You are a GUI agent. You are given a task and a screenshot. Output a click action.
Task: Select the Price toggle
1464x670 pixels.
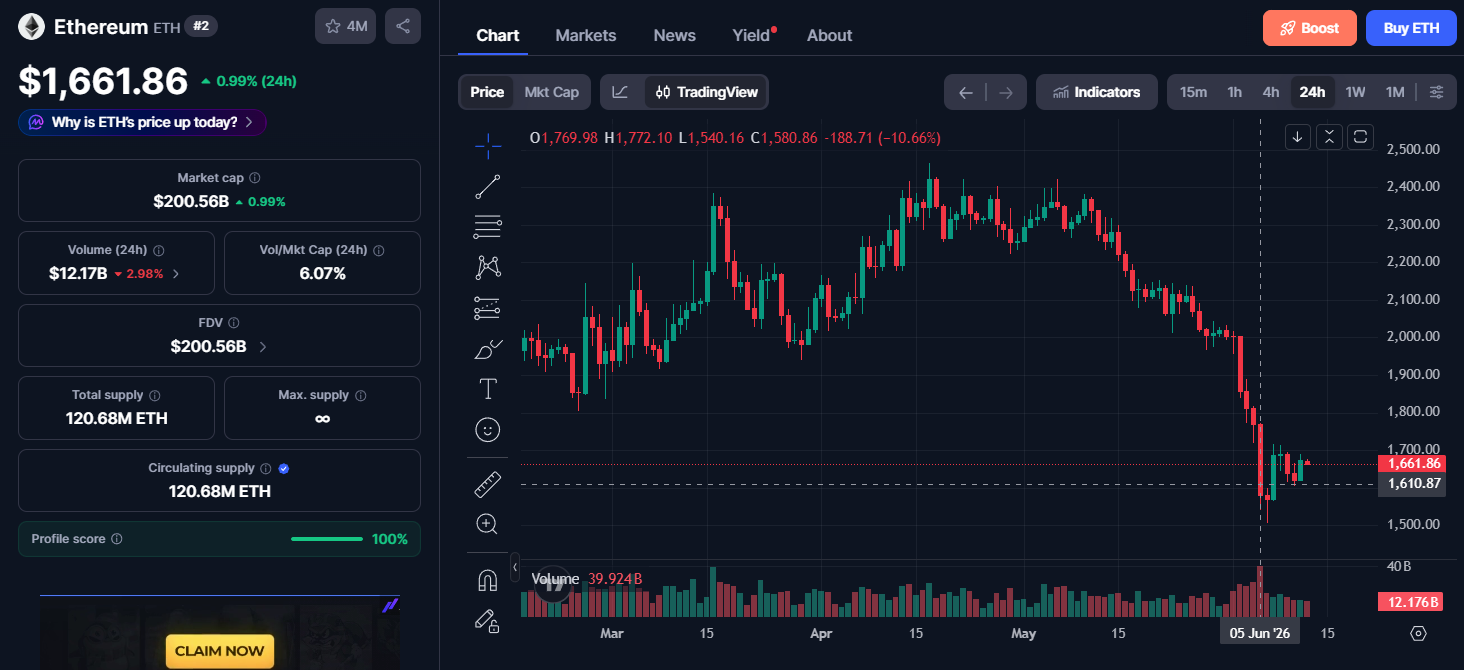click(487, 92)
